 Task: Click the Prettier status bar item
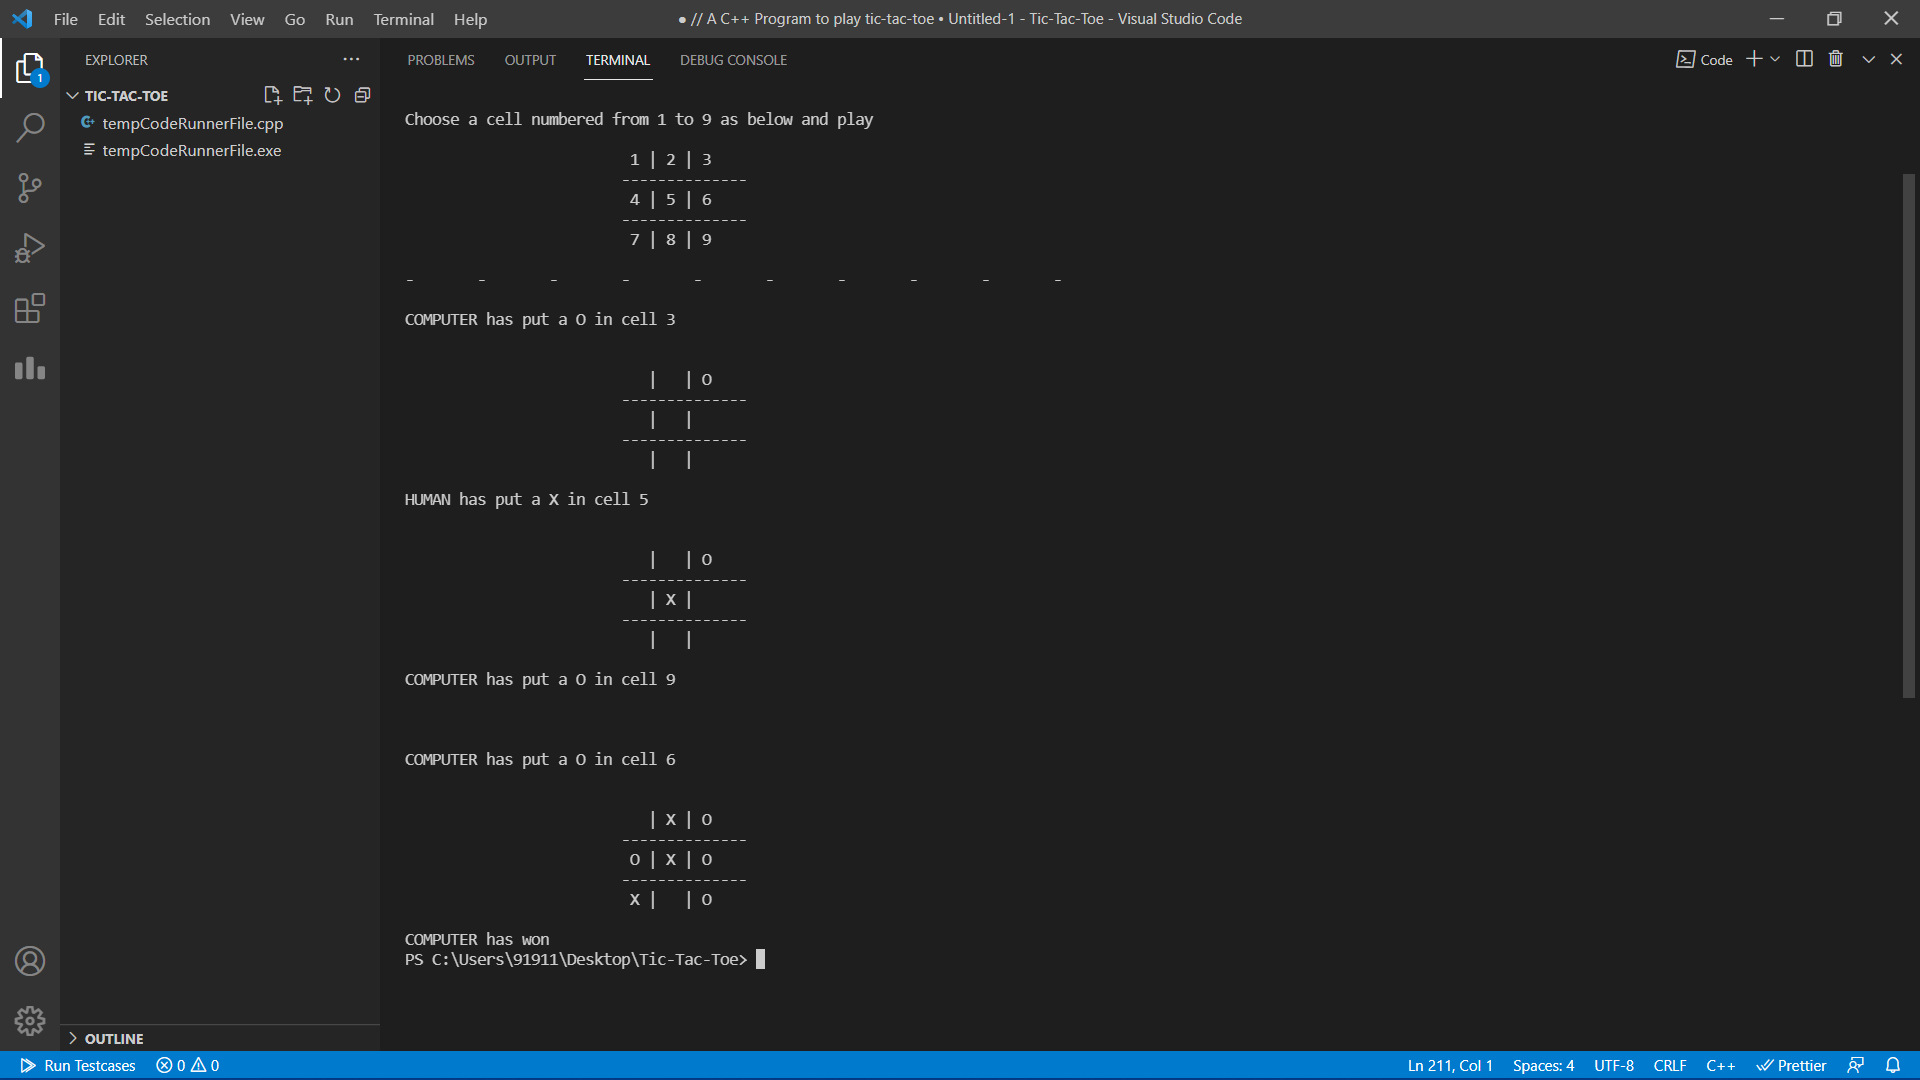coord(1791,1065)
